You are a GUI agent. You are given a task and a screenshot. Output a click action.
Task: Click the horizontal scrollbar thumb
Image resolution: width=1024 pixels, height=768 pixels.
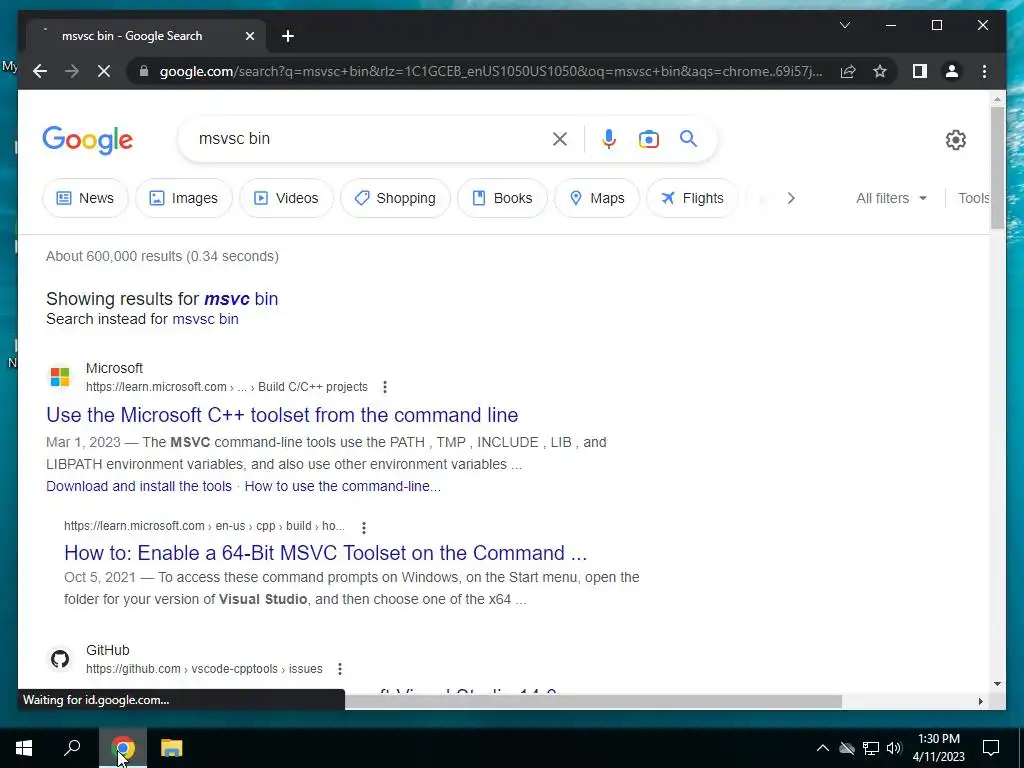[593, 701]
